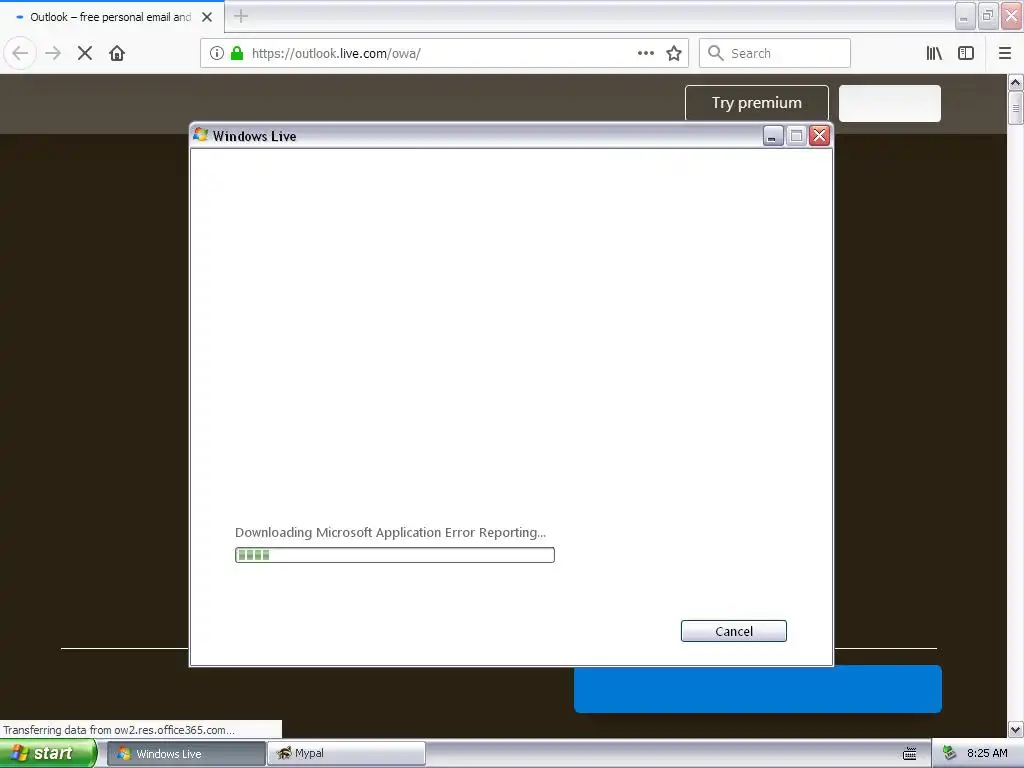Select the Outlook free personal email tab
The height and width of the screenshot is (768, 1024).
pos(112,17)
